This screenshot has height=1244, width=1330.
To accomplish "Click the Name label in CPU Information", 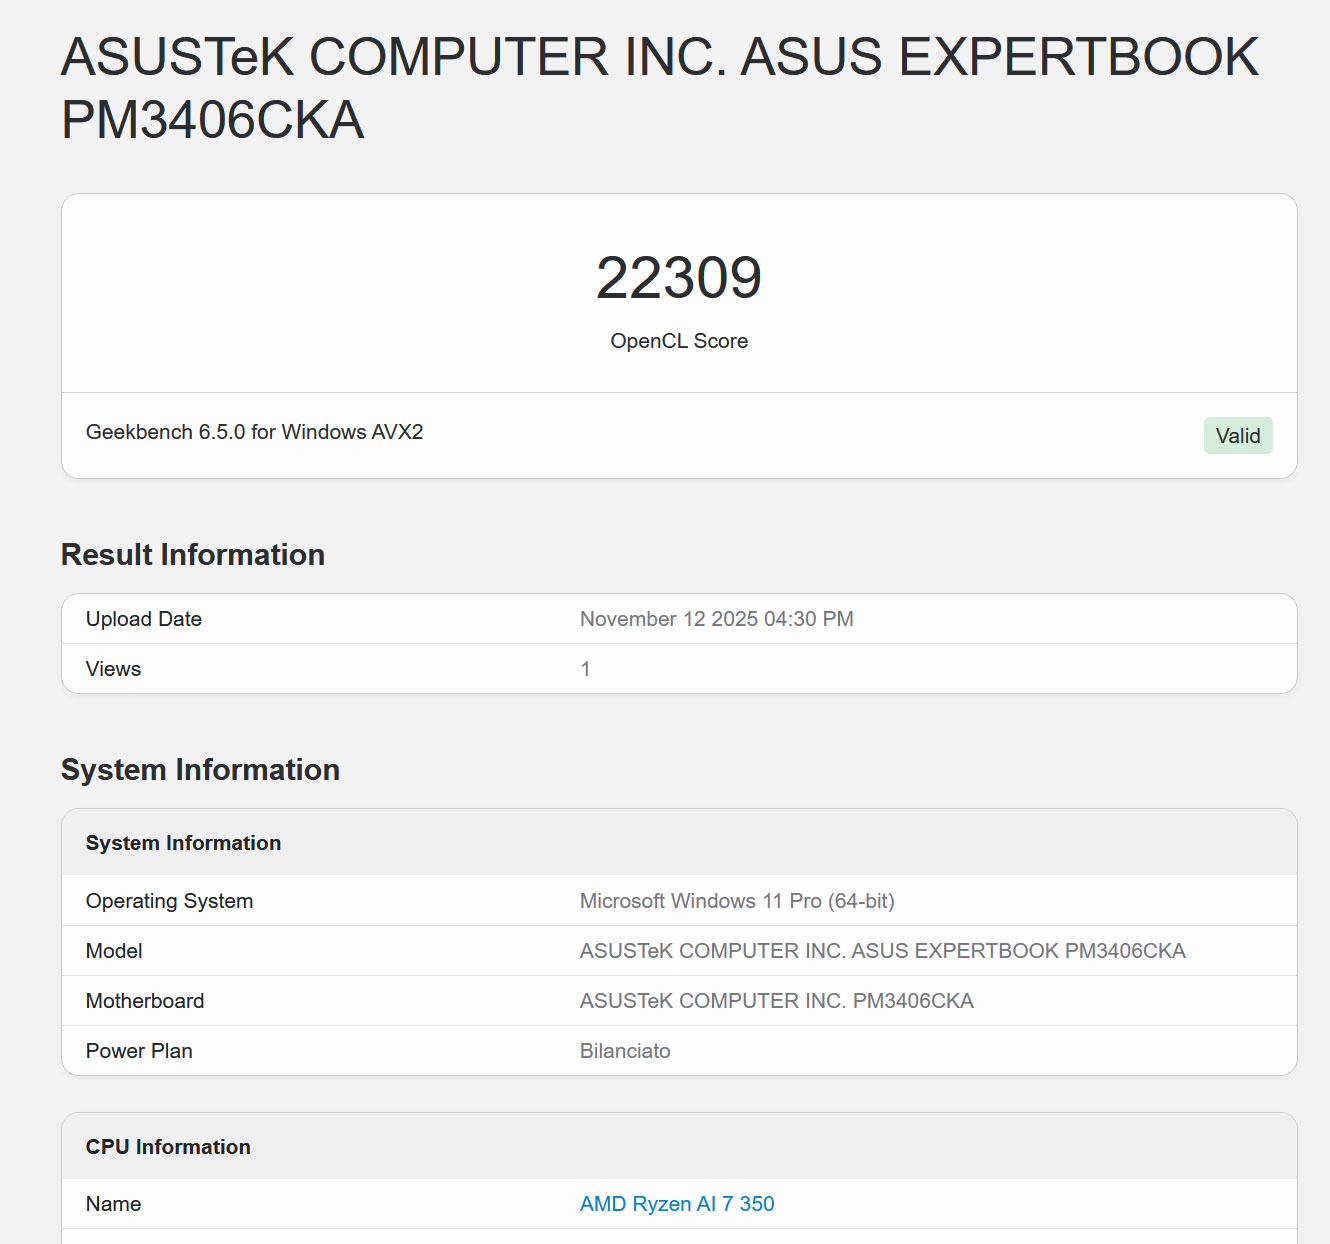I will point(113,1204).
